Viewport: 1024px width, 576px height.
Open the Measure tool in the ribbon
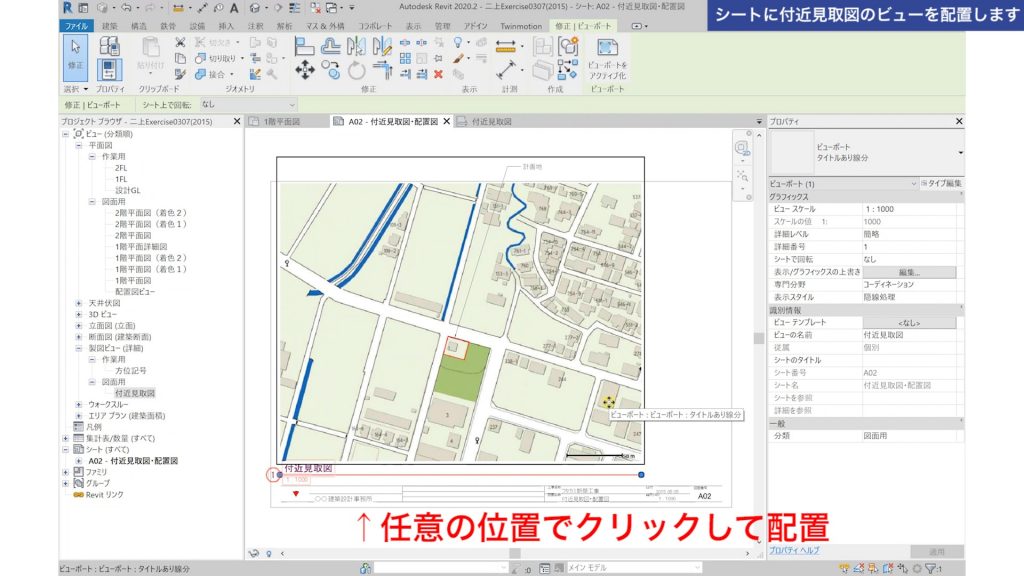(507, 46)
